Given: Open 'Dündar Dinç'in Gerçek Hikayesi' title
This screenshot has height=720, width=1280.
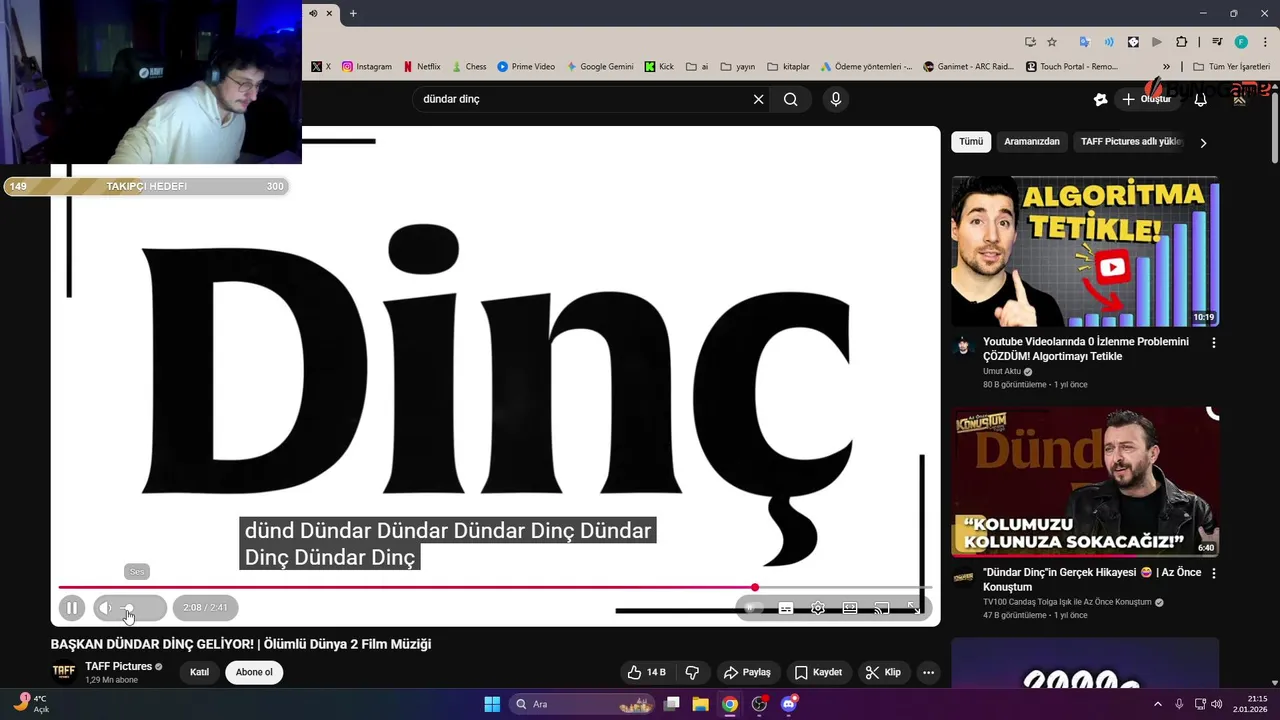Looking at the screenshot, I should tap(1092, 580).
